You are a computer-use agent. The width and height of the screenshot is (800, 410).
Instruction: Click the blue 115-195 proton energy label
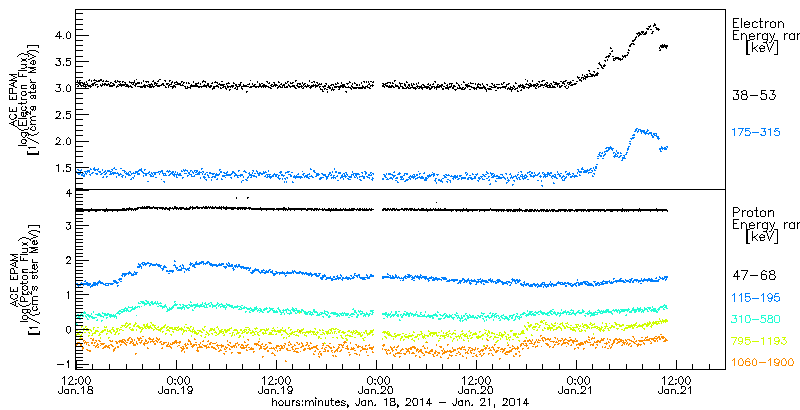(x=756, y=298)
